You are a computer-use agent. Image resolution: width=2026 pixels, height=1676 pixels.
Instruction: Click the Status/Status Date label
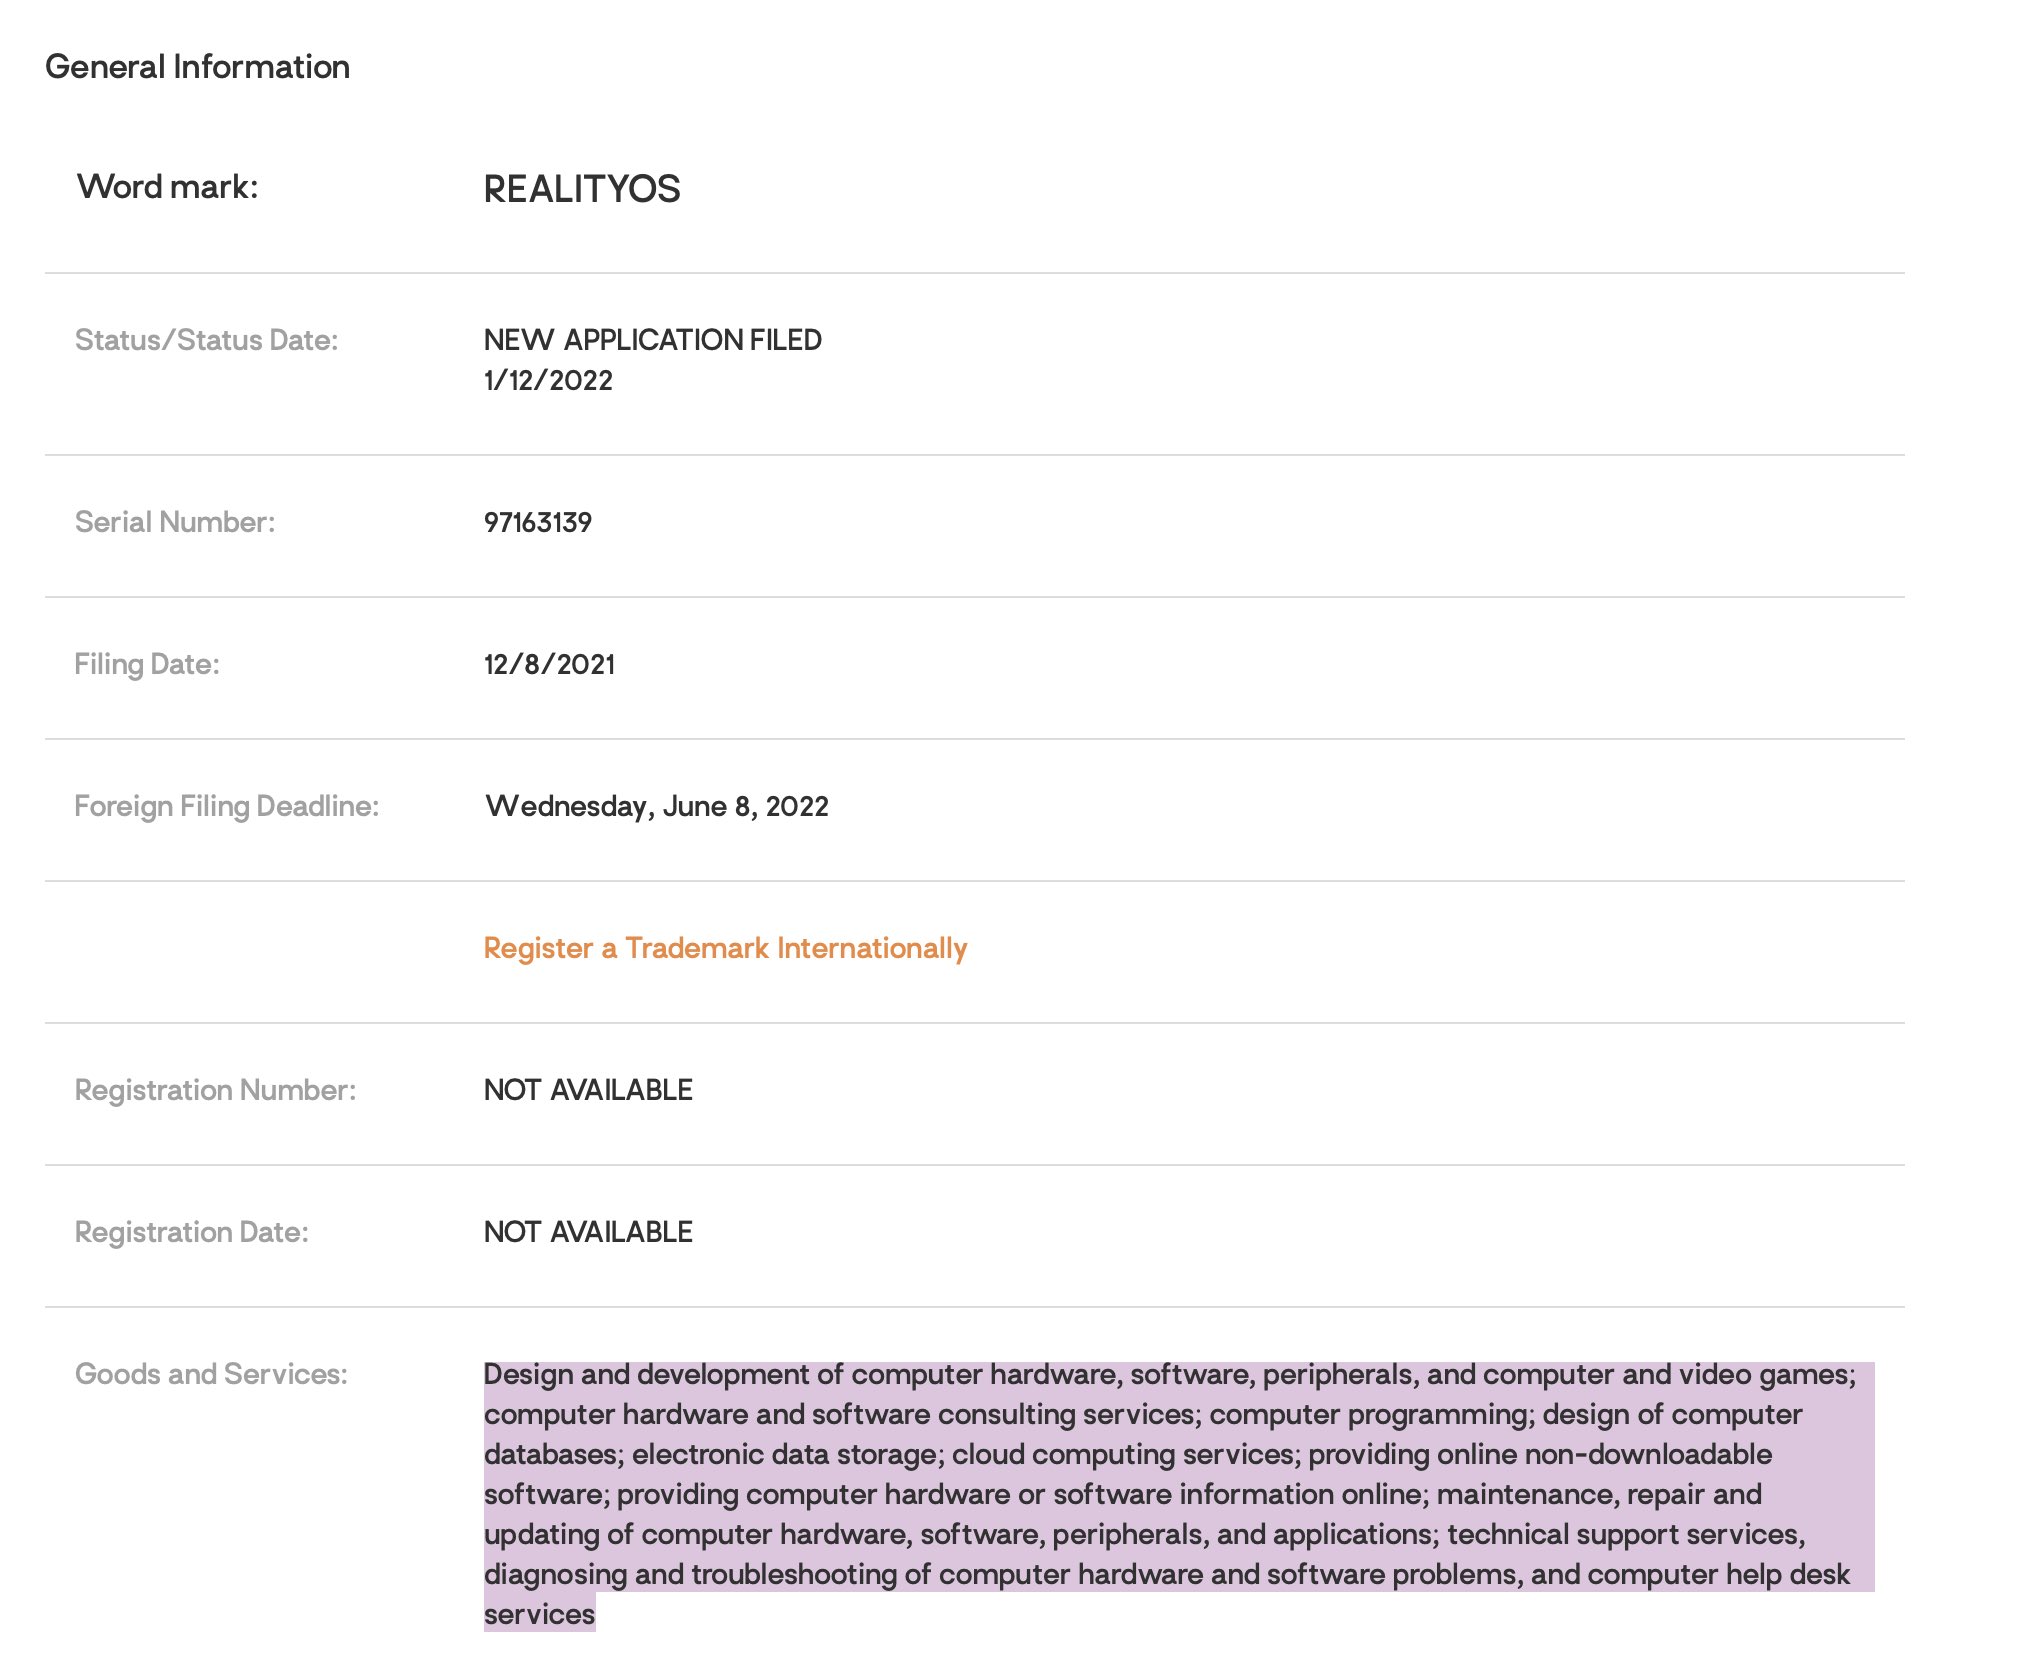[206, 340]
